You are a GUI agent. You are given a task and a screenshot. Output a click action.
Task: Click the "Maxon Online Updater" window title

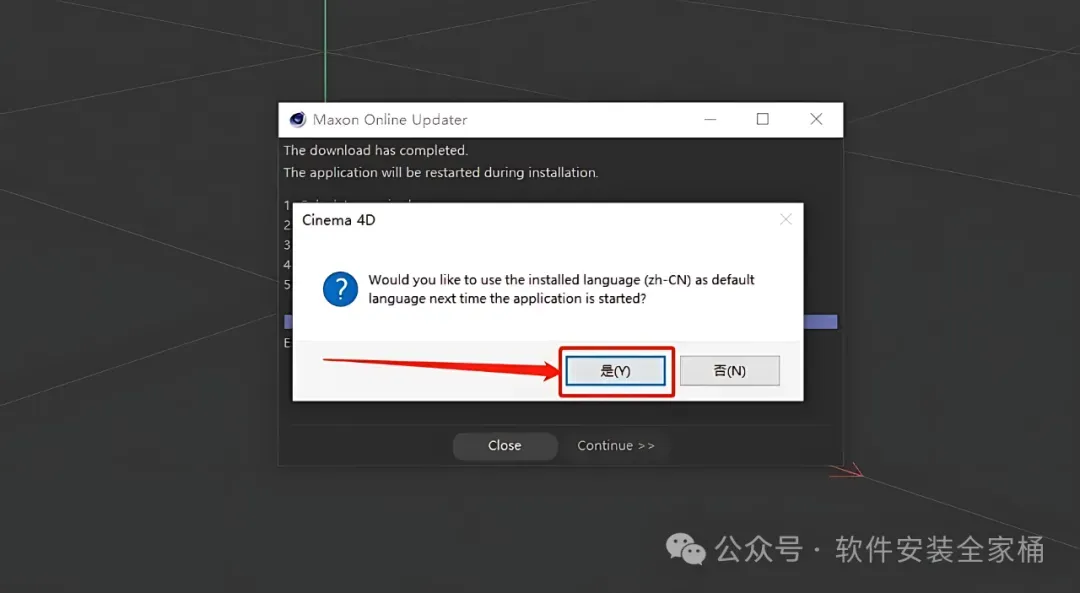pos(390,120)
